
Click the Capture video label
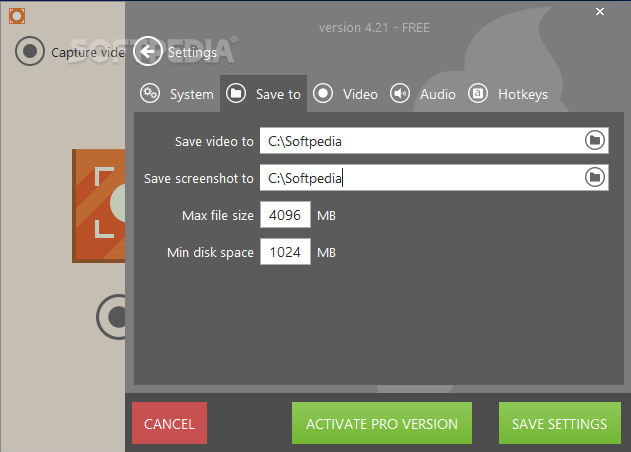pyautogui.click(x=88, y=53)
